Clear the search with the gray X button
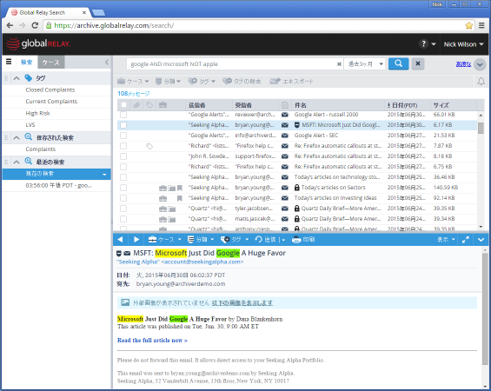Screen dimensions: 491x391 pyautogui.click(x=418, y=64)
